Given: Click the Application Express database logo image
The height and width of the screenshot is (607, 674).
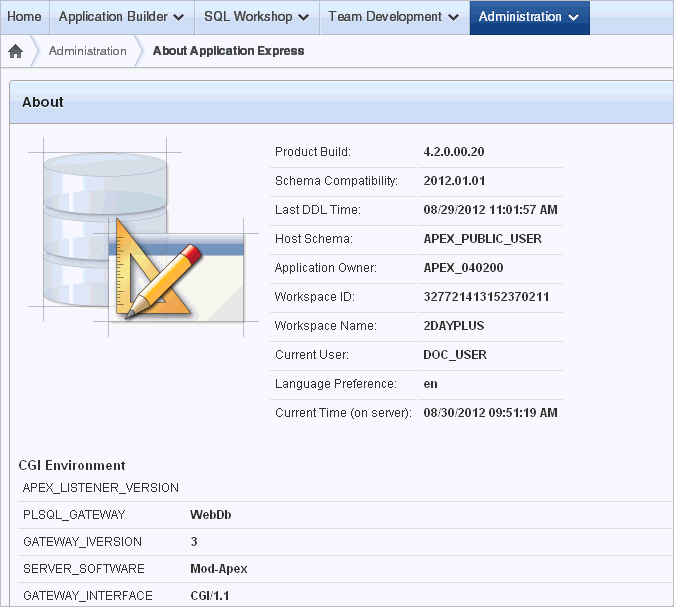Looking at the screenshot, I should [x=143, y=237].
